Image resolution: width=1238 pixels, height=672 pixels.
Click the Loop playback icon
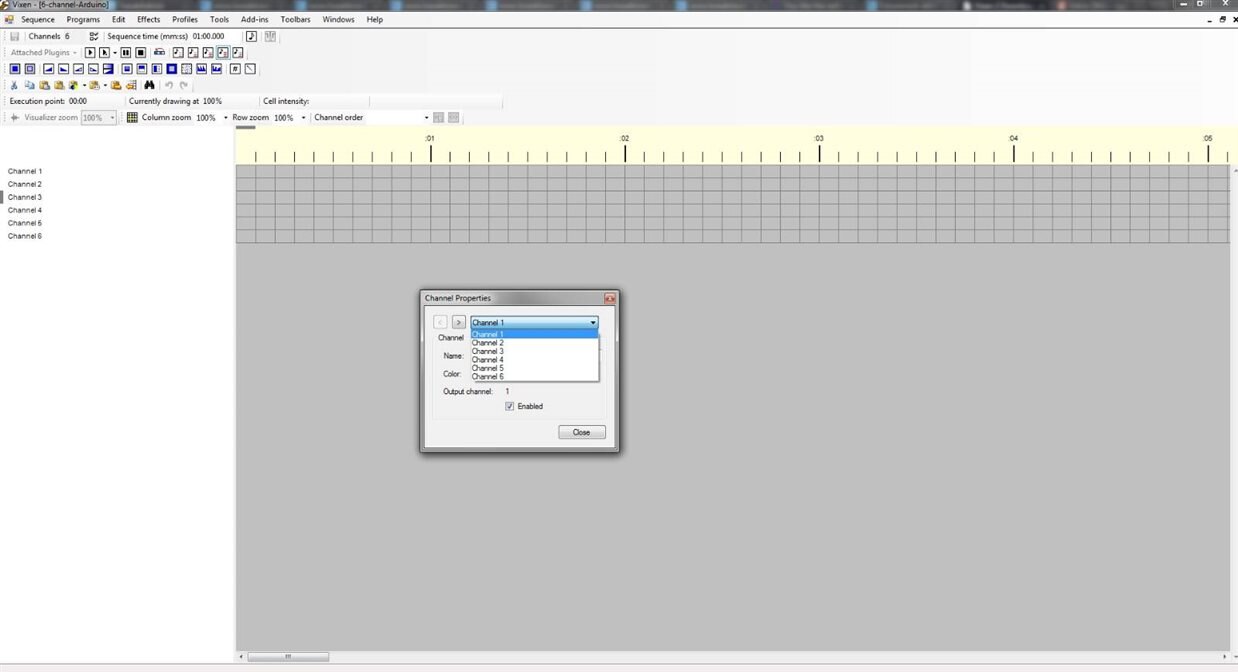tap(159, 52)
